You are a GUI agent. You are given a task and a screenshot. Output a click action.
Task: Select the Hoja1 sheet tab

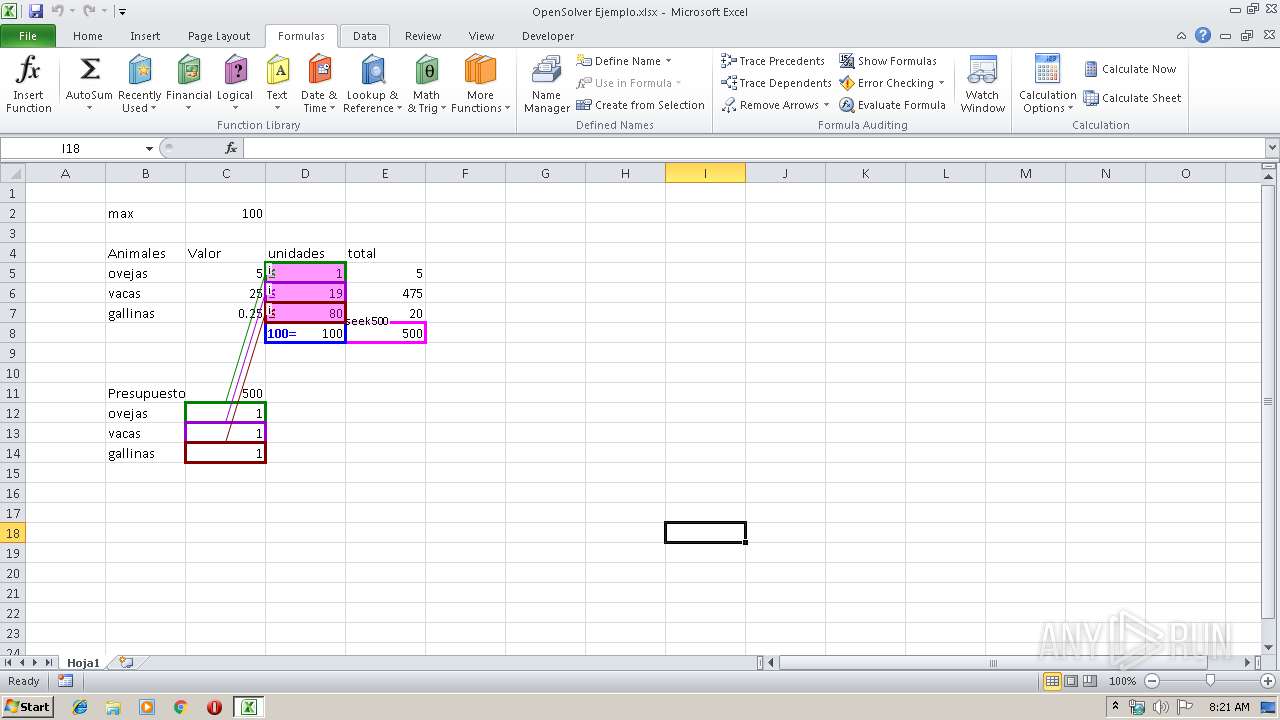[84, 662]
